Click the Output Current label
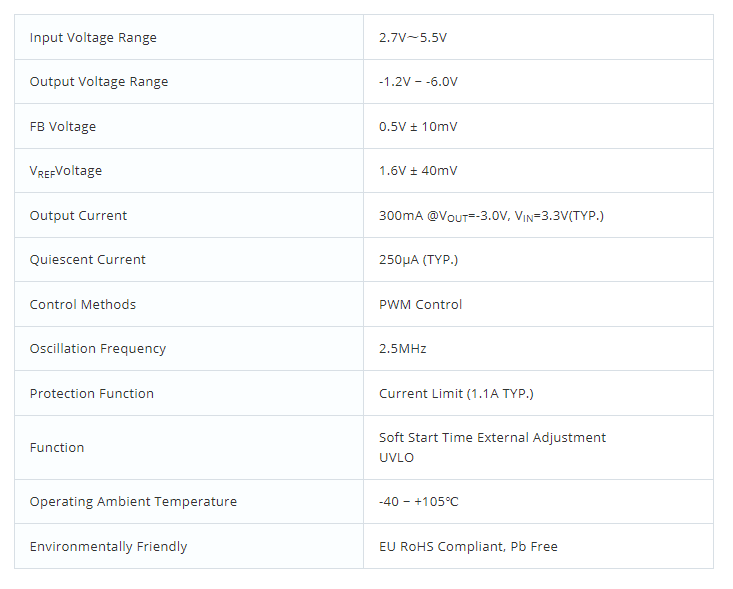733x589 pixels. [x=78, y=215]
